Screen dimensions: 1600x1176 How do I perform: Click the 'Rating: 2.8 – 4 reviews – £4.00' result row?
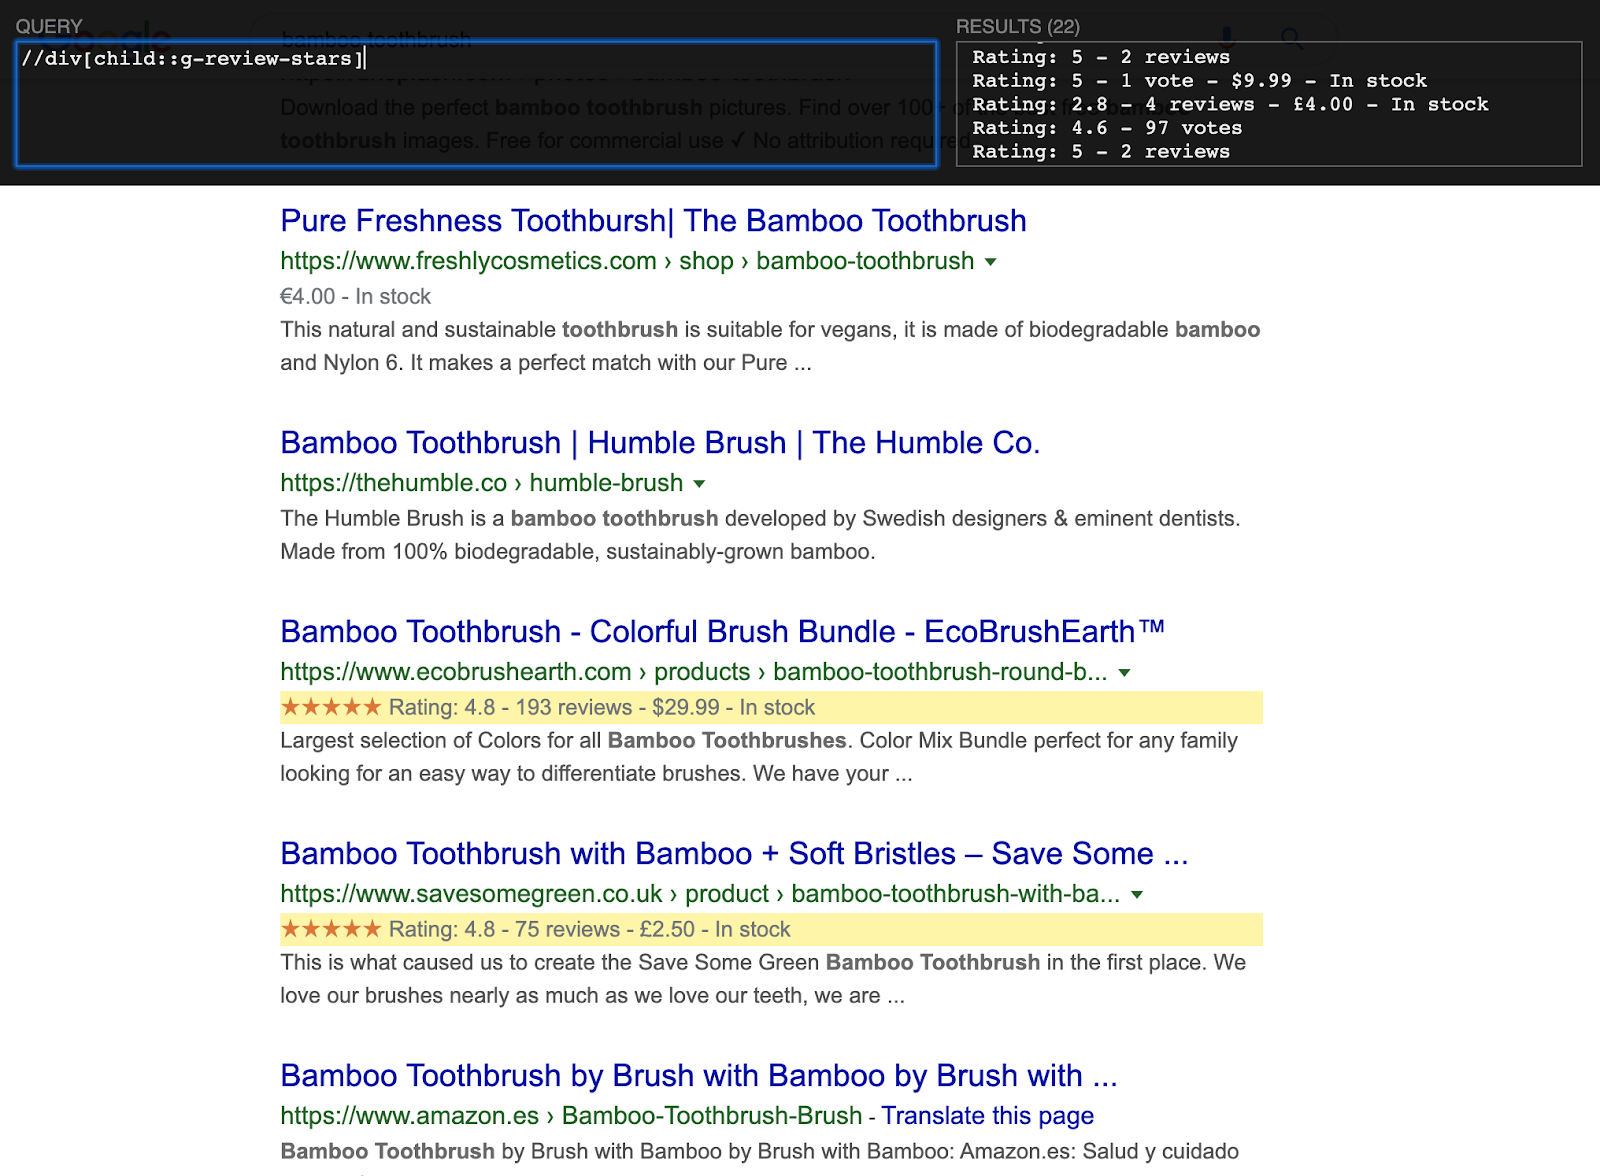click(x=1230, y=104)
